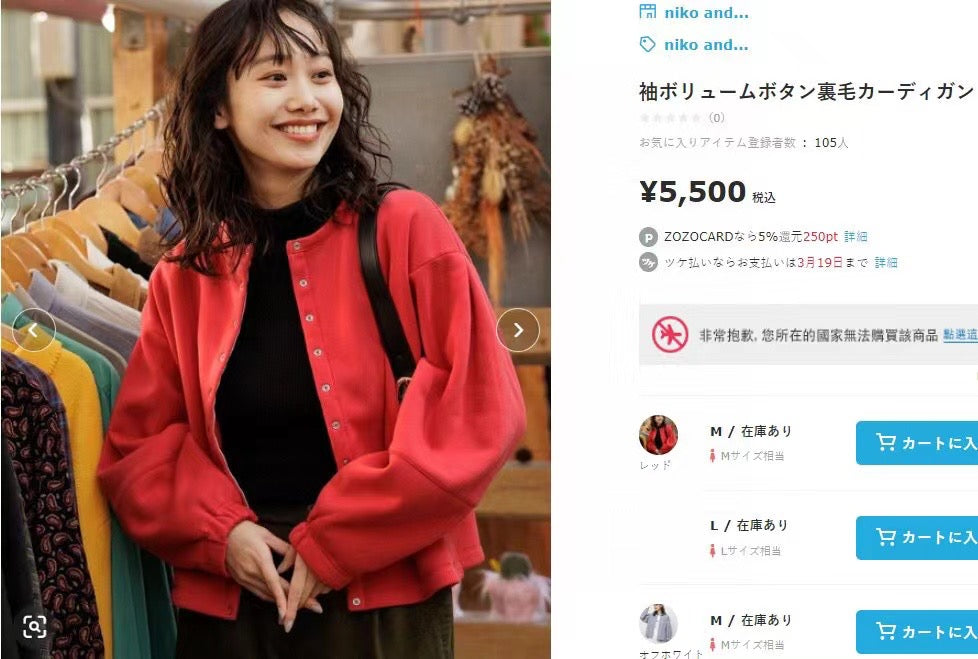Show the next product image with right arrow
The width and height of the screenshot is (978, 659).
pyautogui.click(x=518, y=330)
